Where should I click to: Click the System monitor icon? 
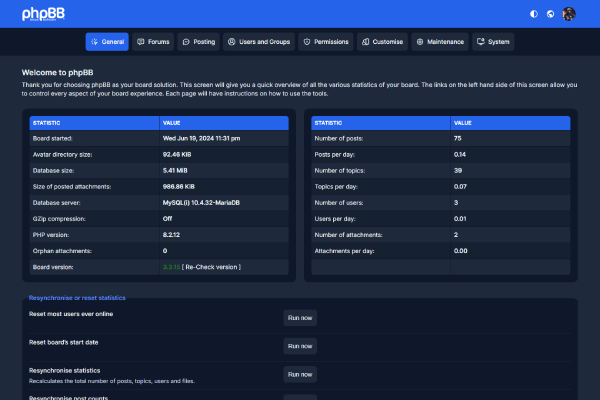tap(481, 42)
